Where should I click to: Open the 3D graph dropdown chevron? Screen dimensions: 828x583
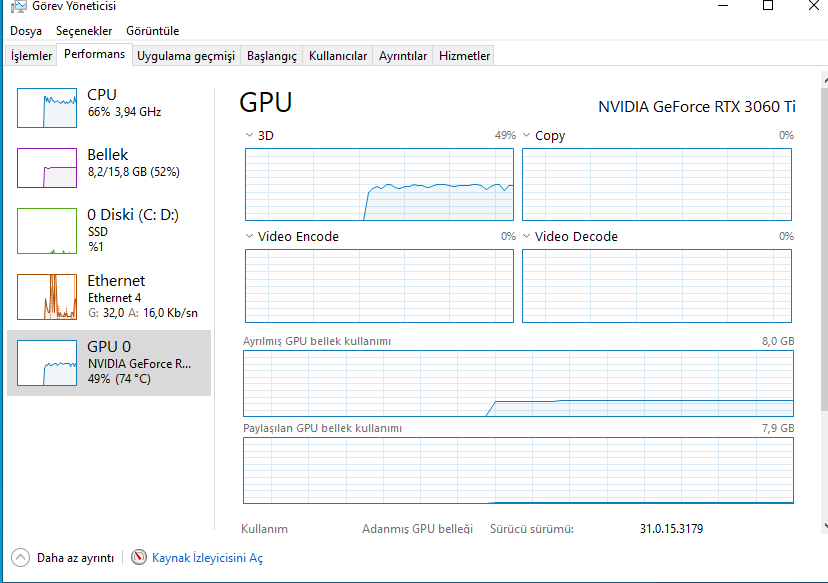point(250,135)
